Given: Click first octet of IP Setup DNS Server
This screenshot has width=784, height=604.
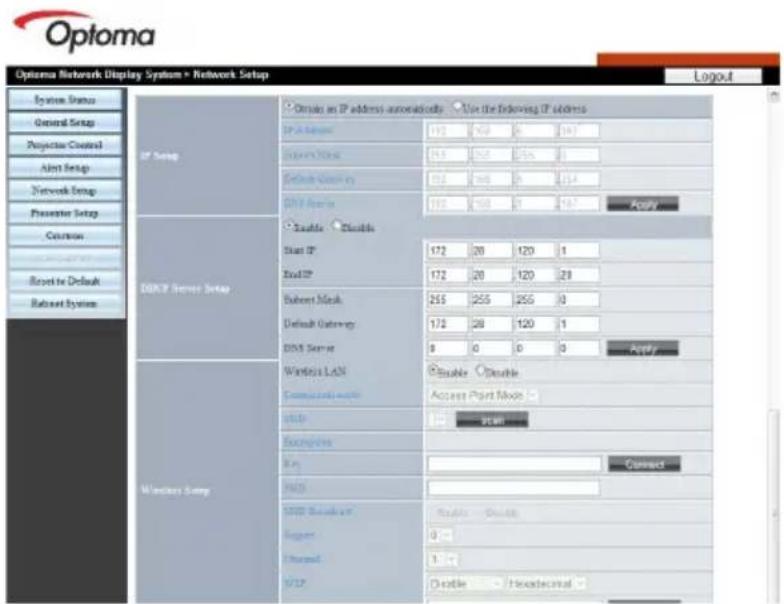Looking at the screenshot, I should pyautogui.click(x=446, y=204).
